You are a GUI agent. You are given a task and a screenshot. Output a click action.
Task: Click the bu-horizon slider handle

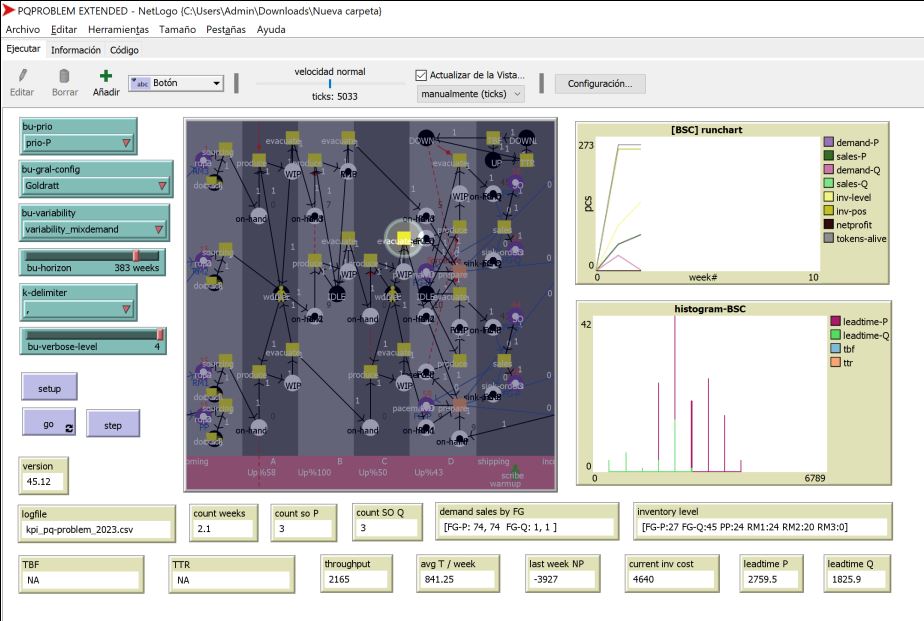(136, 256)
